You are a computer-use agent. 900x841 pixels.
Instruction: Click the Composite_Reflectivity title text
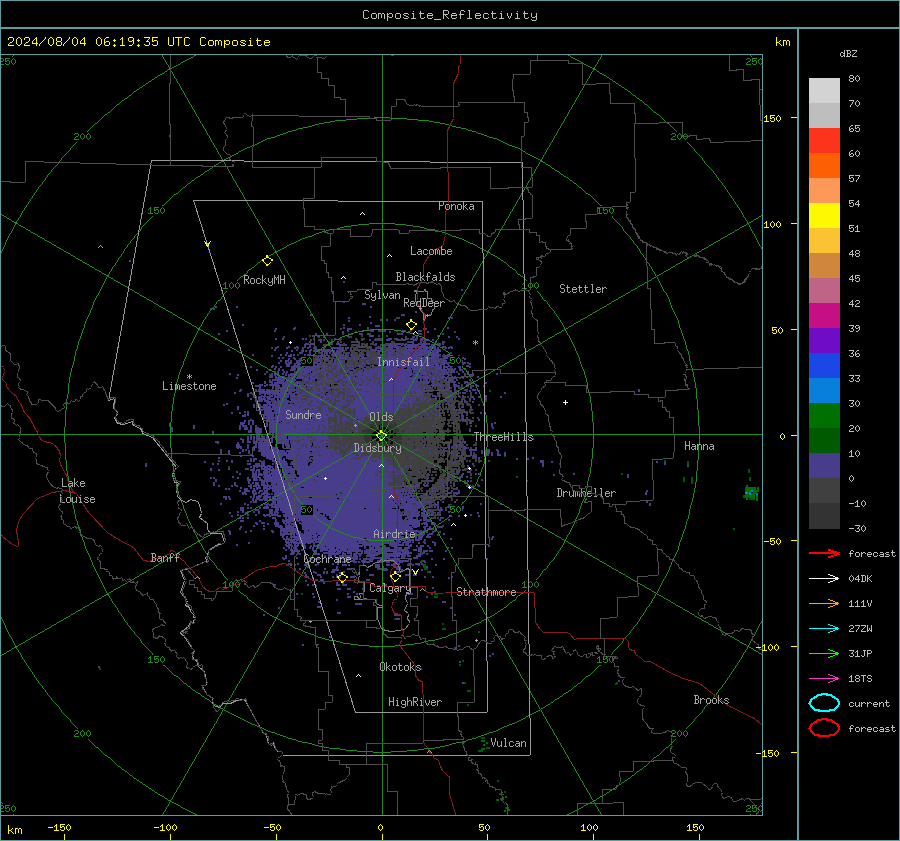(450, 15)
